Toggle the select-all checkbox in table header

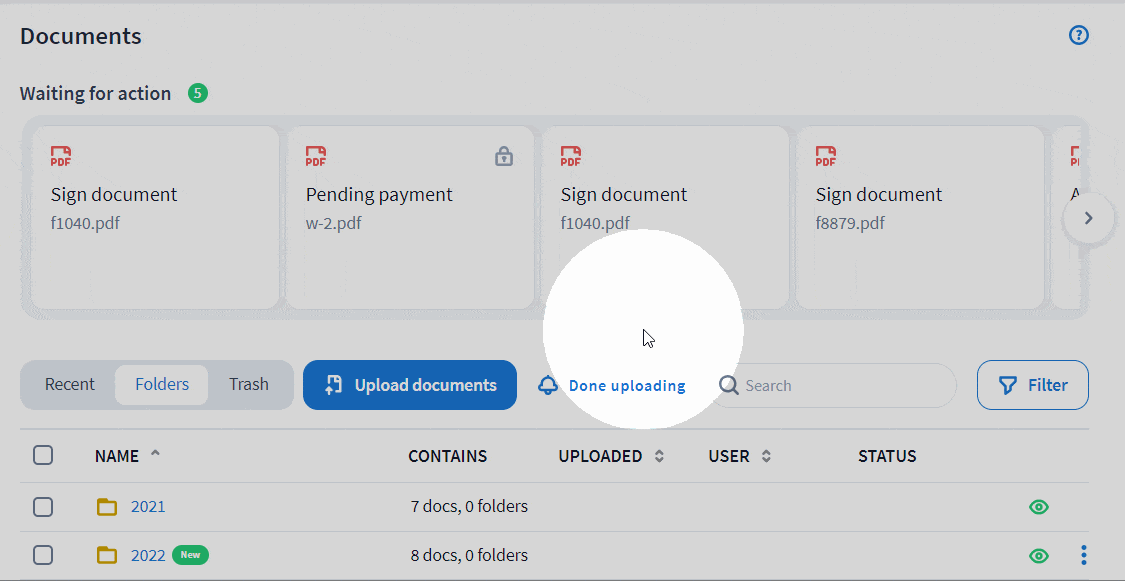pyautogui.click(x=43, y=456)
